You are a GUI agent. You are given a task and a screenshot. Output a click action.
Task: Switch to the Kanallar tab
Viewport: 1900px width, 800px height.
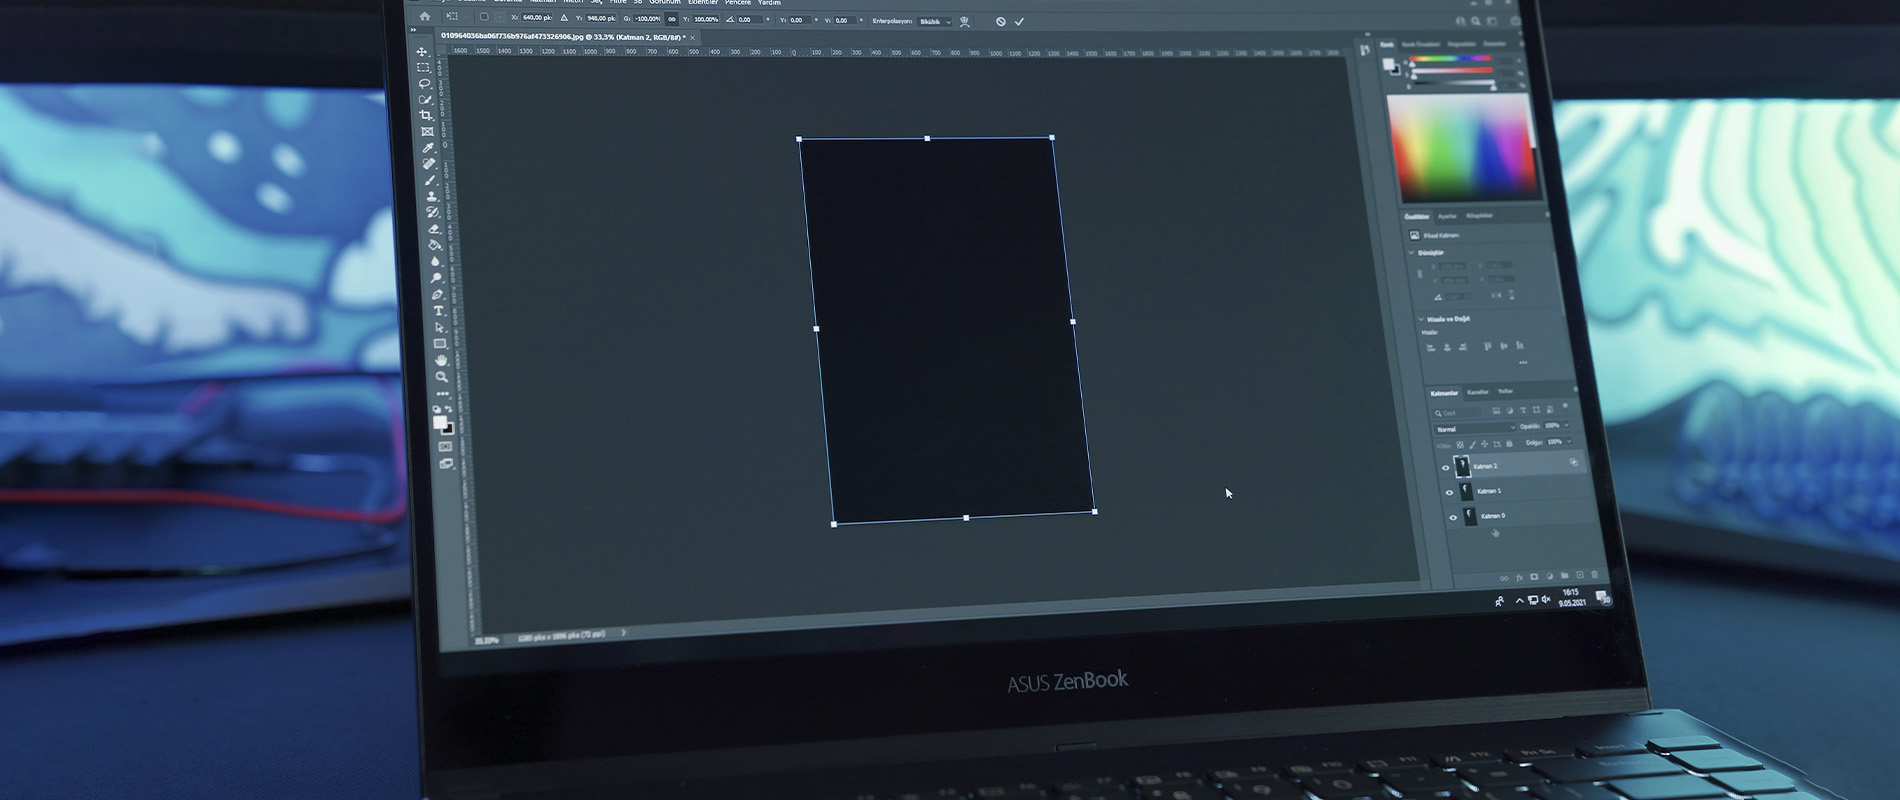point(1478,392)
